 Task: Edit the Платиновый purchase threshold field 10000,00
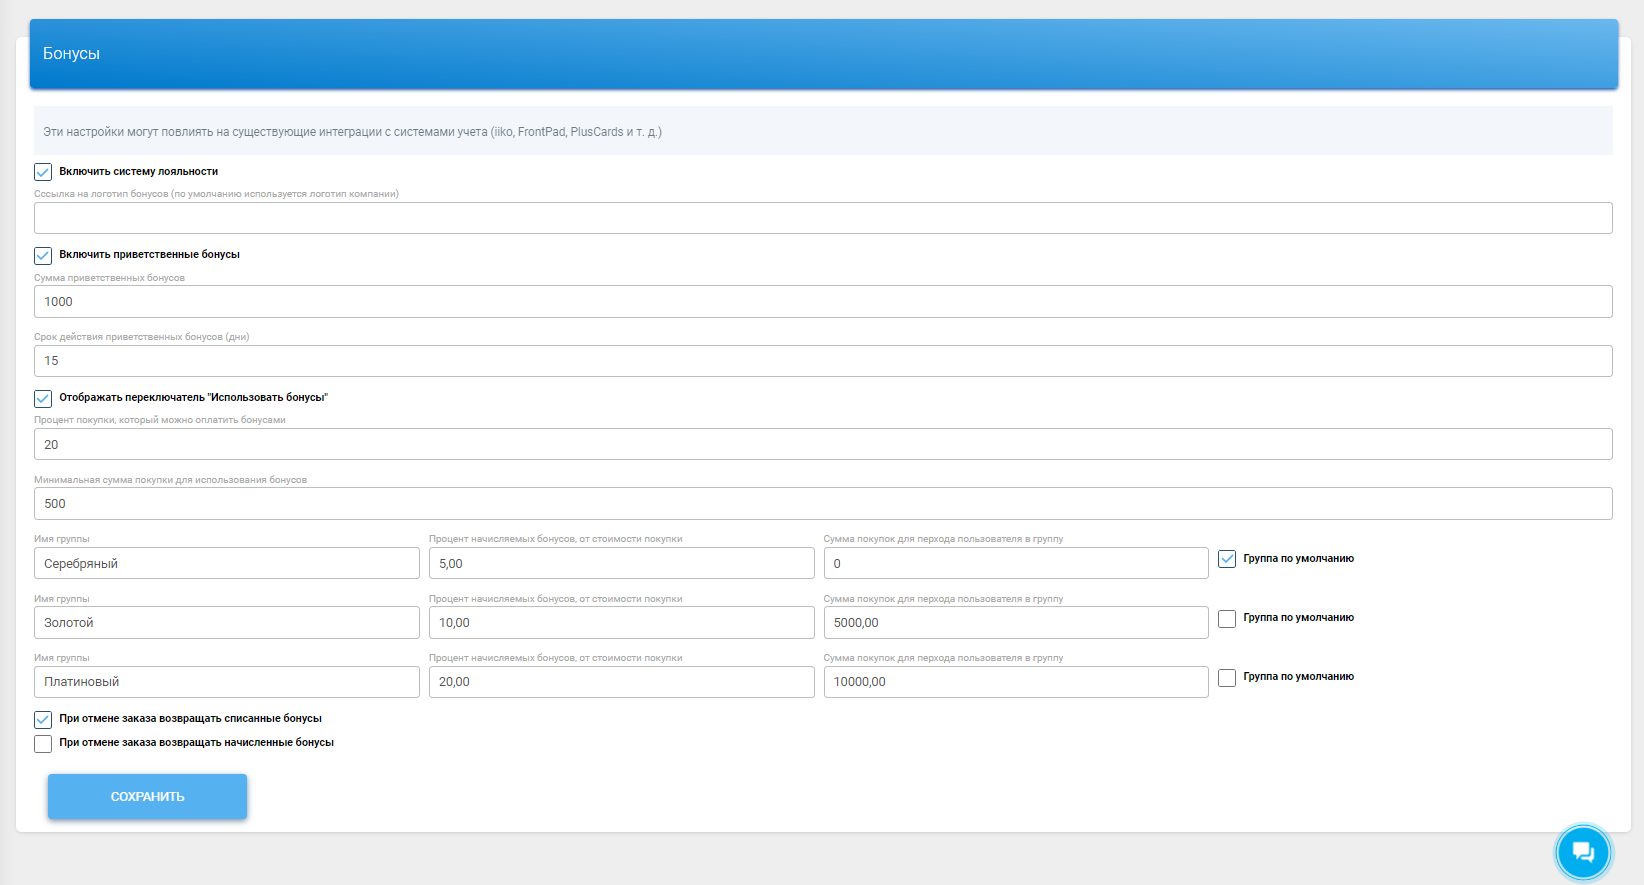pos(1015,682)
